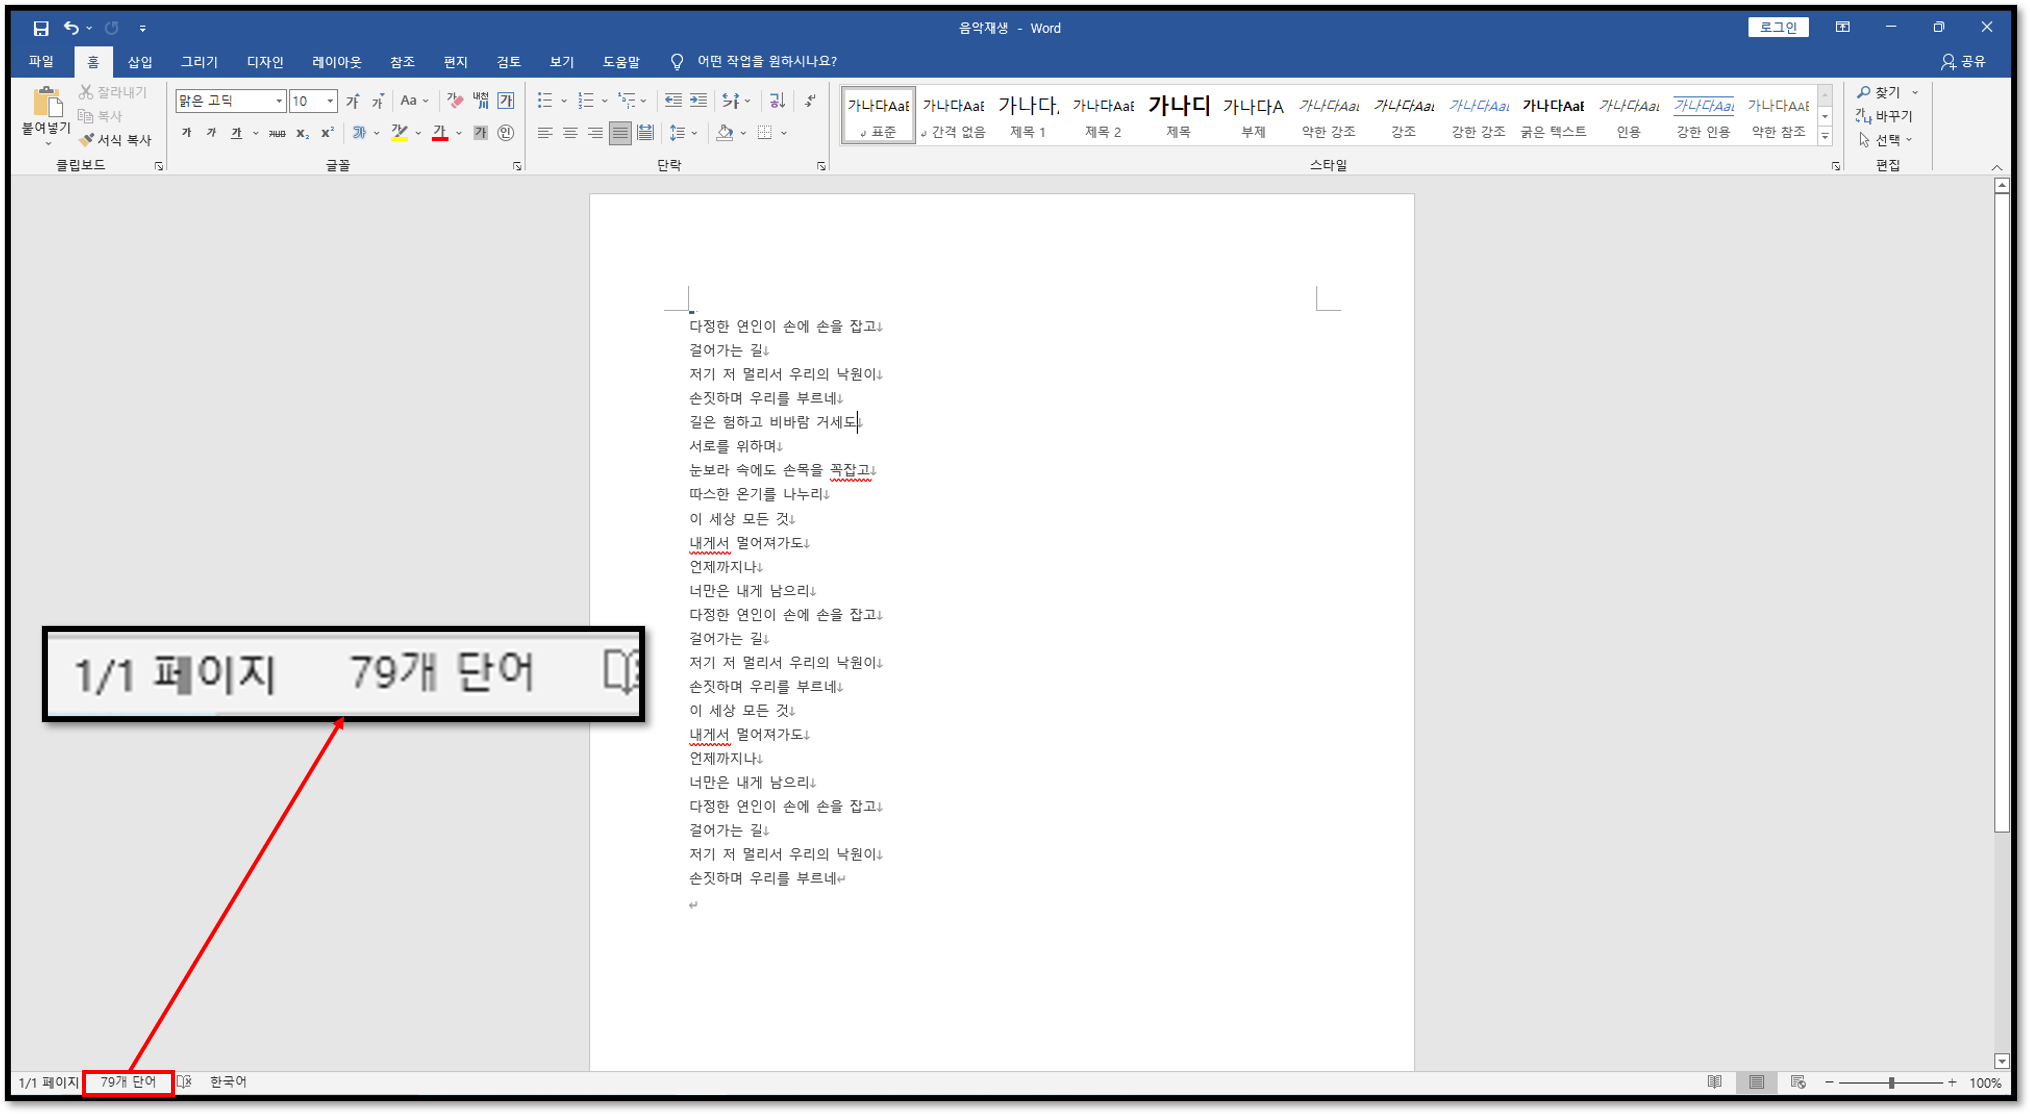Click the language 한국어 in status bar
Viewport: 2030px width, 1114px height.
coord(228,1082)
